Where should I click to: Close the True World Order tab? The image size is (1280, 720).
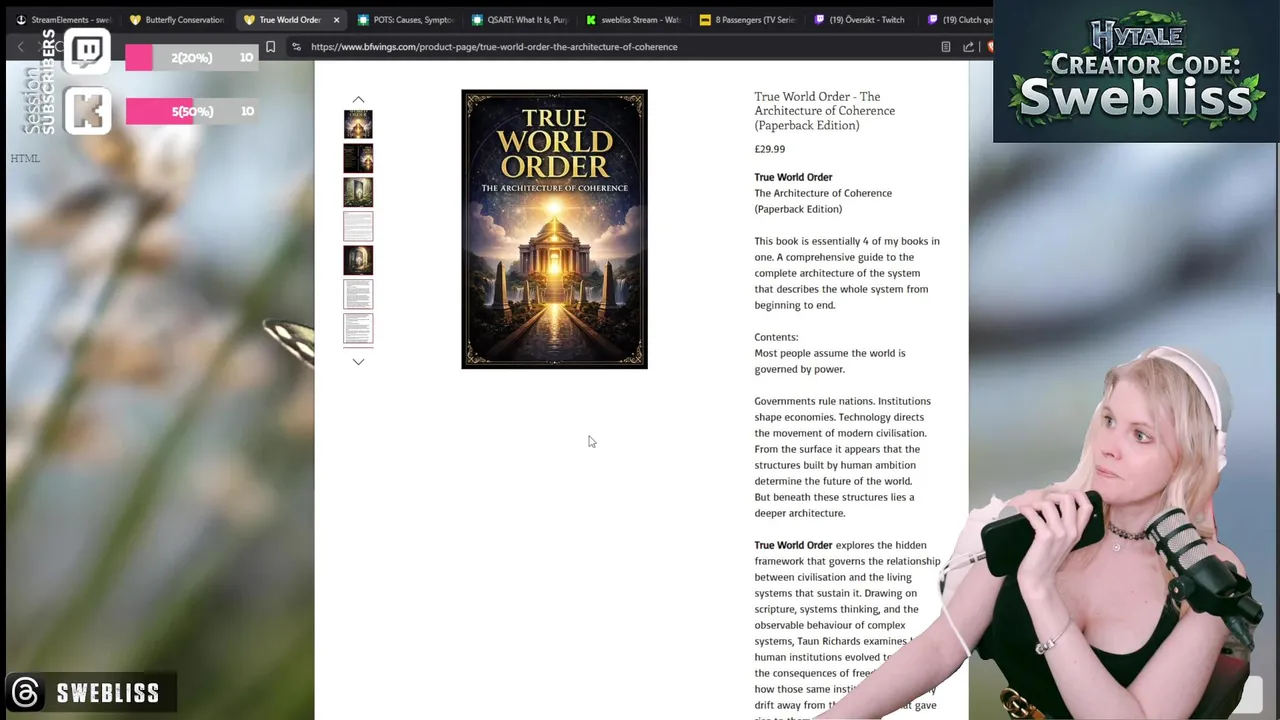coord(336,20)
